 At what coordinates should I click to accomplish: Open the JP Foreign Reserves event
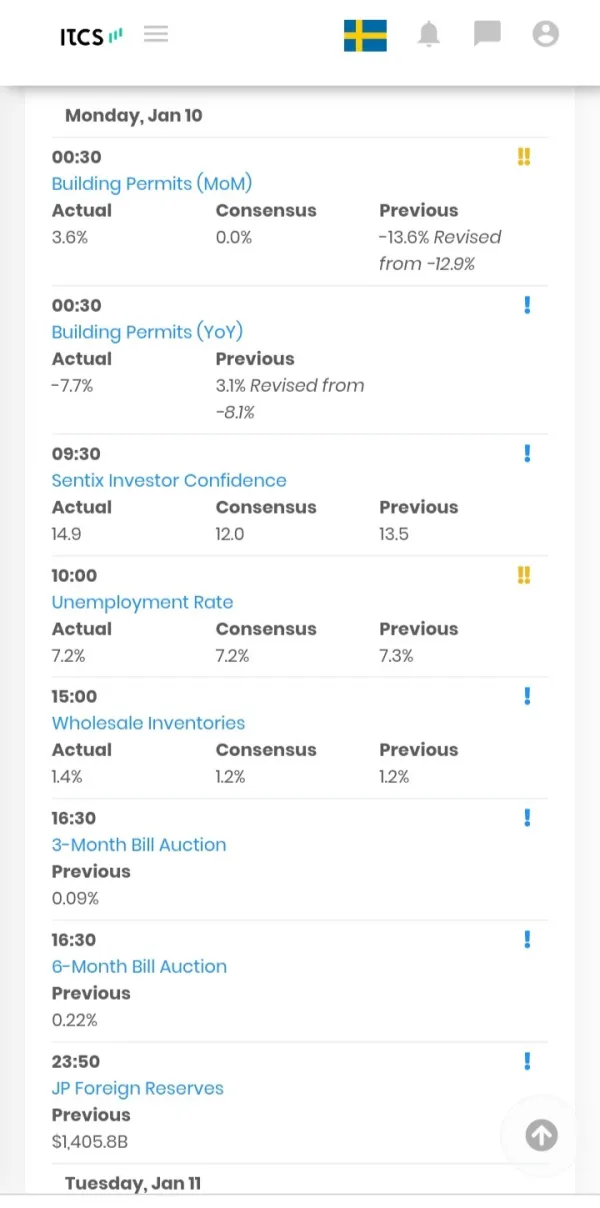tap(137, 1089)
